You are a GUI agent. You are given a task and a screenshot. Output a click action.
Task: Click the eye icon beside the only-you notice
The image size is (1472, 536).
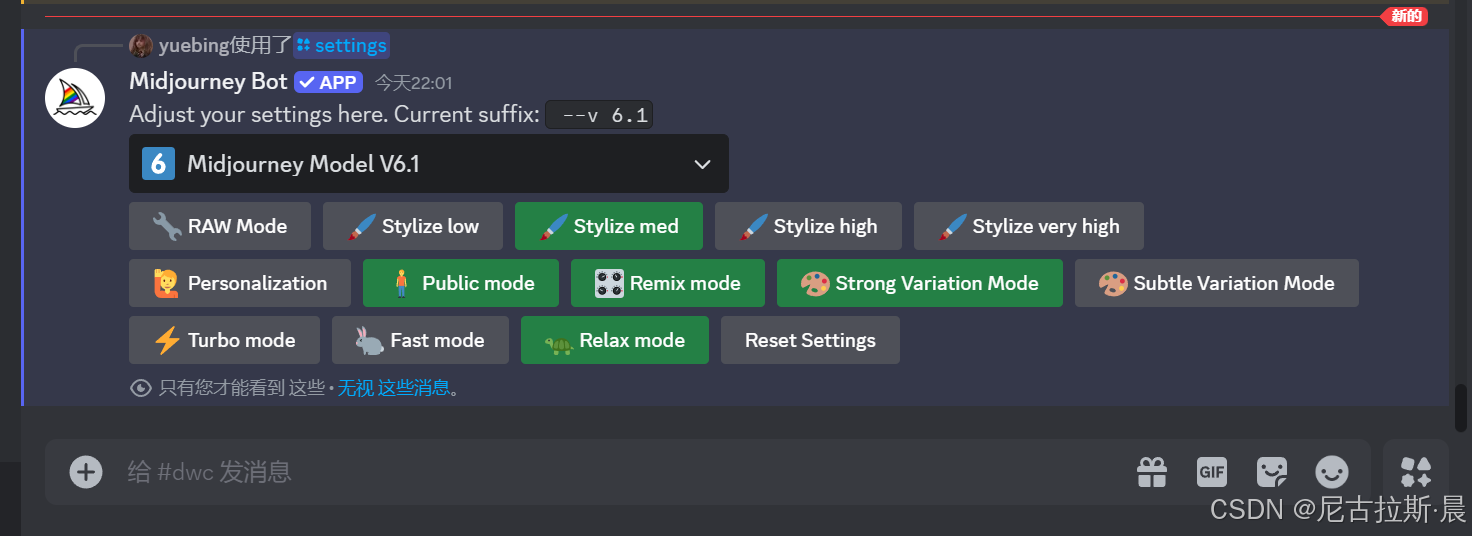tap(141, 388)
